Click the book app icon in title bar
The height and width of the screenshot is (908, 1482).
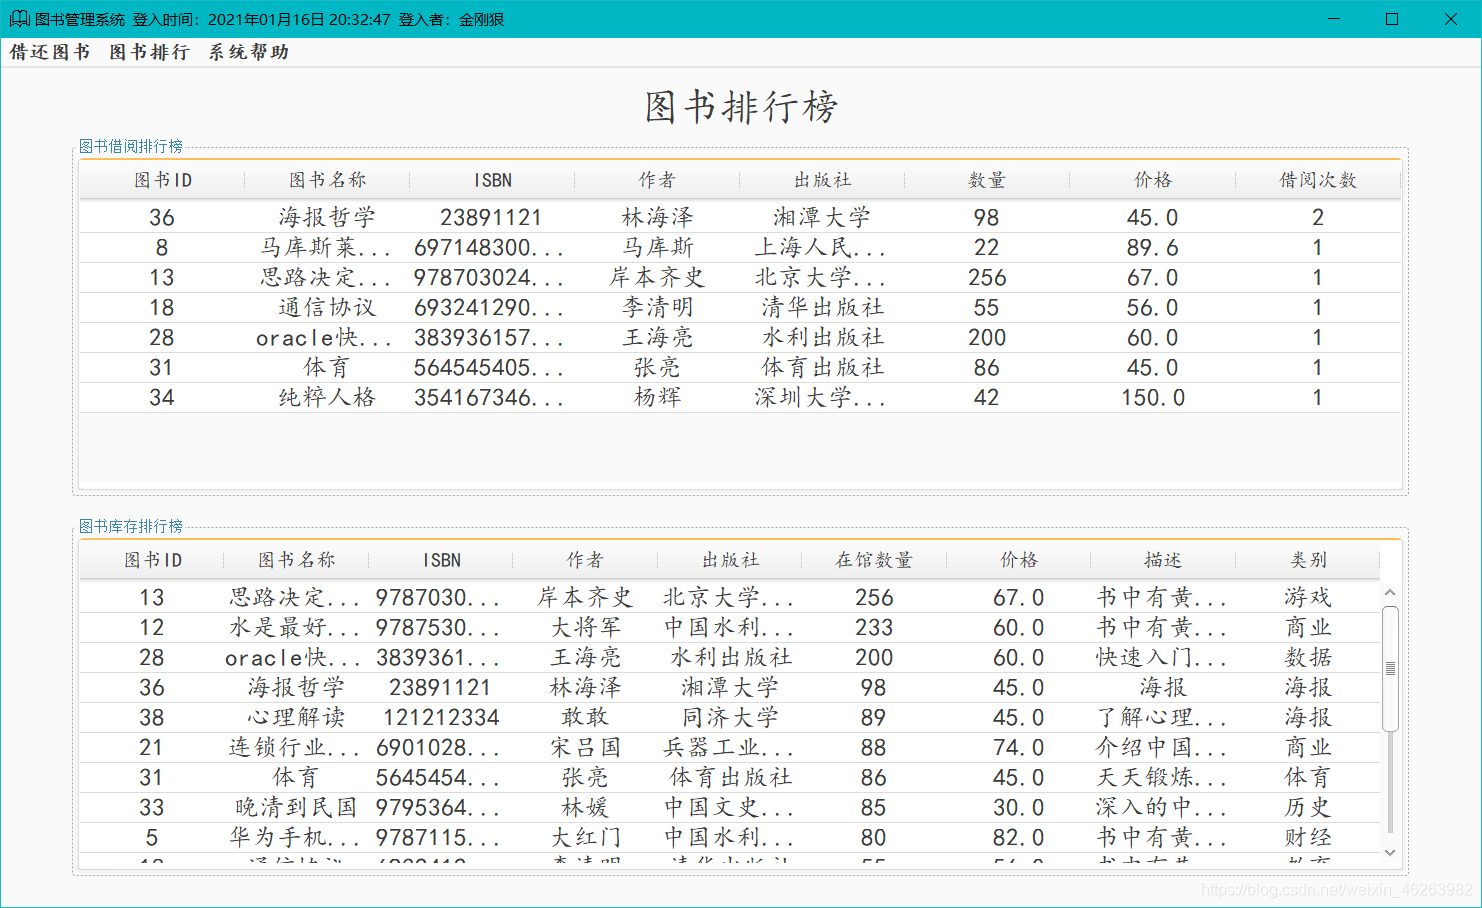(19, 19)
